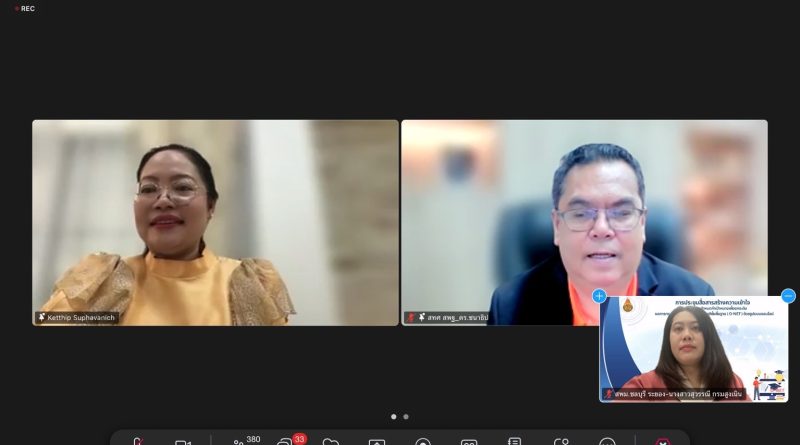800x445 pixels.
Task: Open the notes document icon in toolbar
Action: point(514,441)
